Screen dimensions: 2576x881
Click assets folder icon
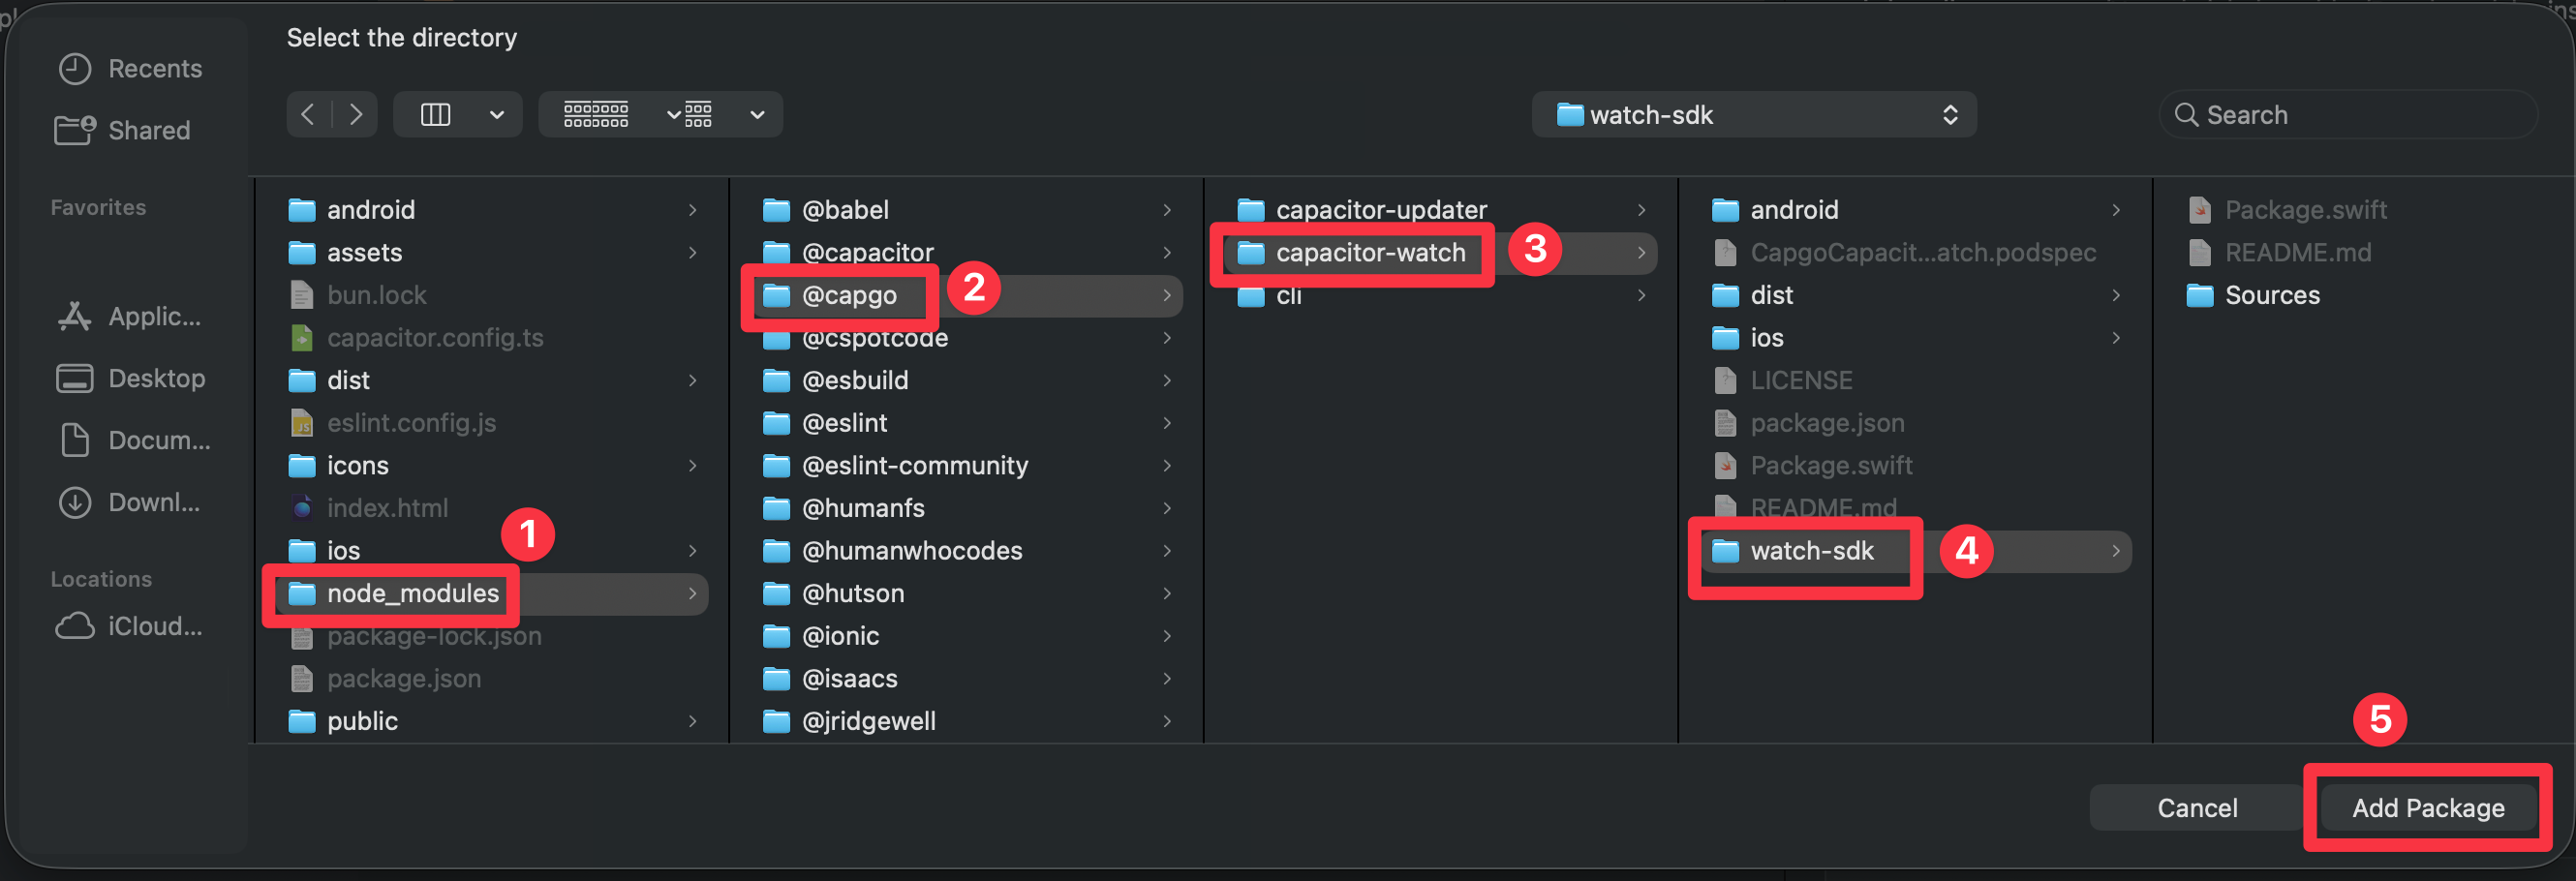pos(302,253)
